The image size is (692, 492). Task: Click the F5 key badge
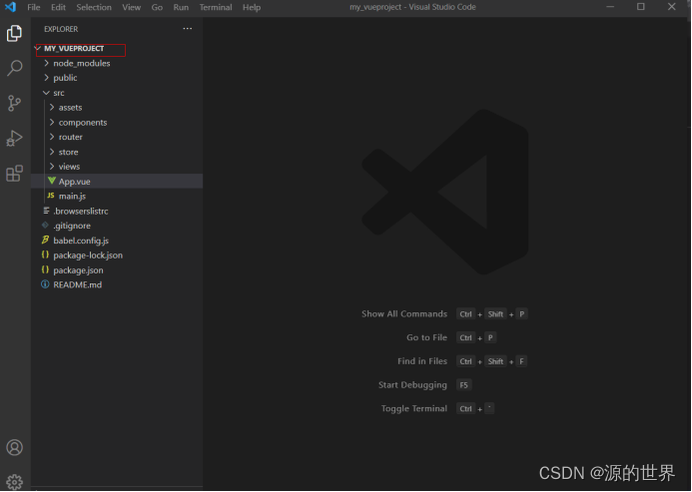pos(464,385)
